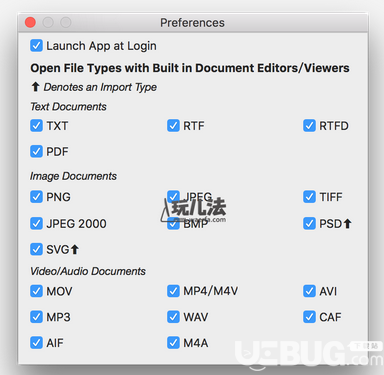This screenshot has height=375, width=384.
Task: Toggle the M4A audio checkbox
Action: coord(173,343)
